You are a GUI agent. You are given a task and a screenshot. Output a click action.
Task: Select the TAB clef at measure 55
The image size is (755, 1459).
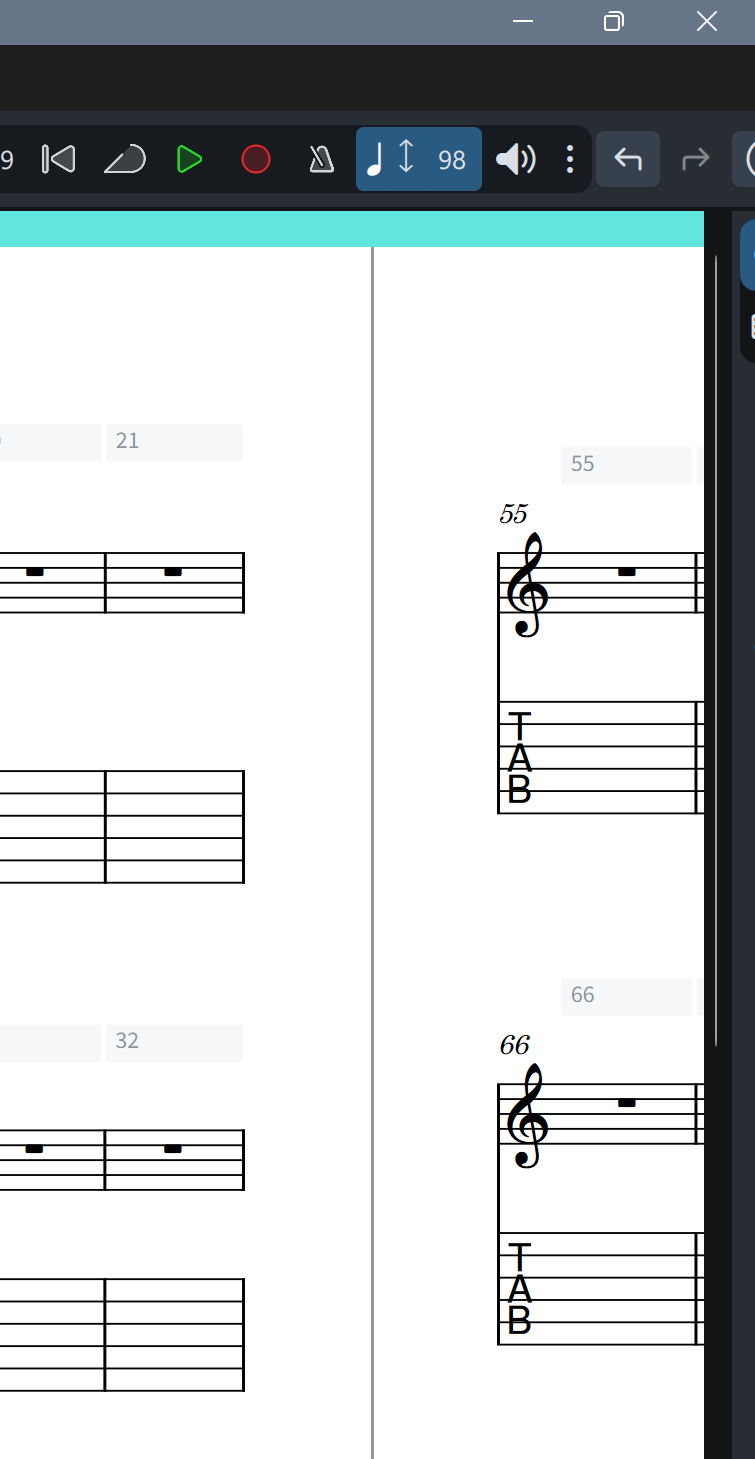519,758
